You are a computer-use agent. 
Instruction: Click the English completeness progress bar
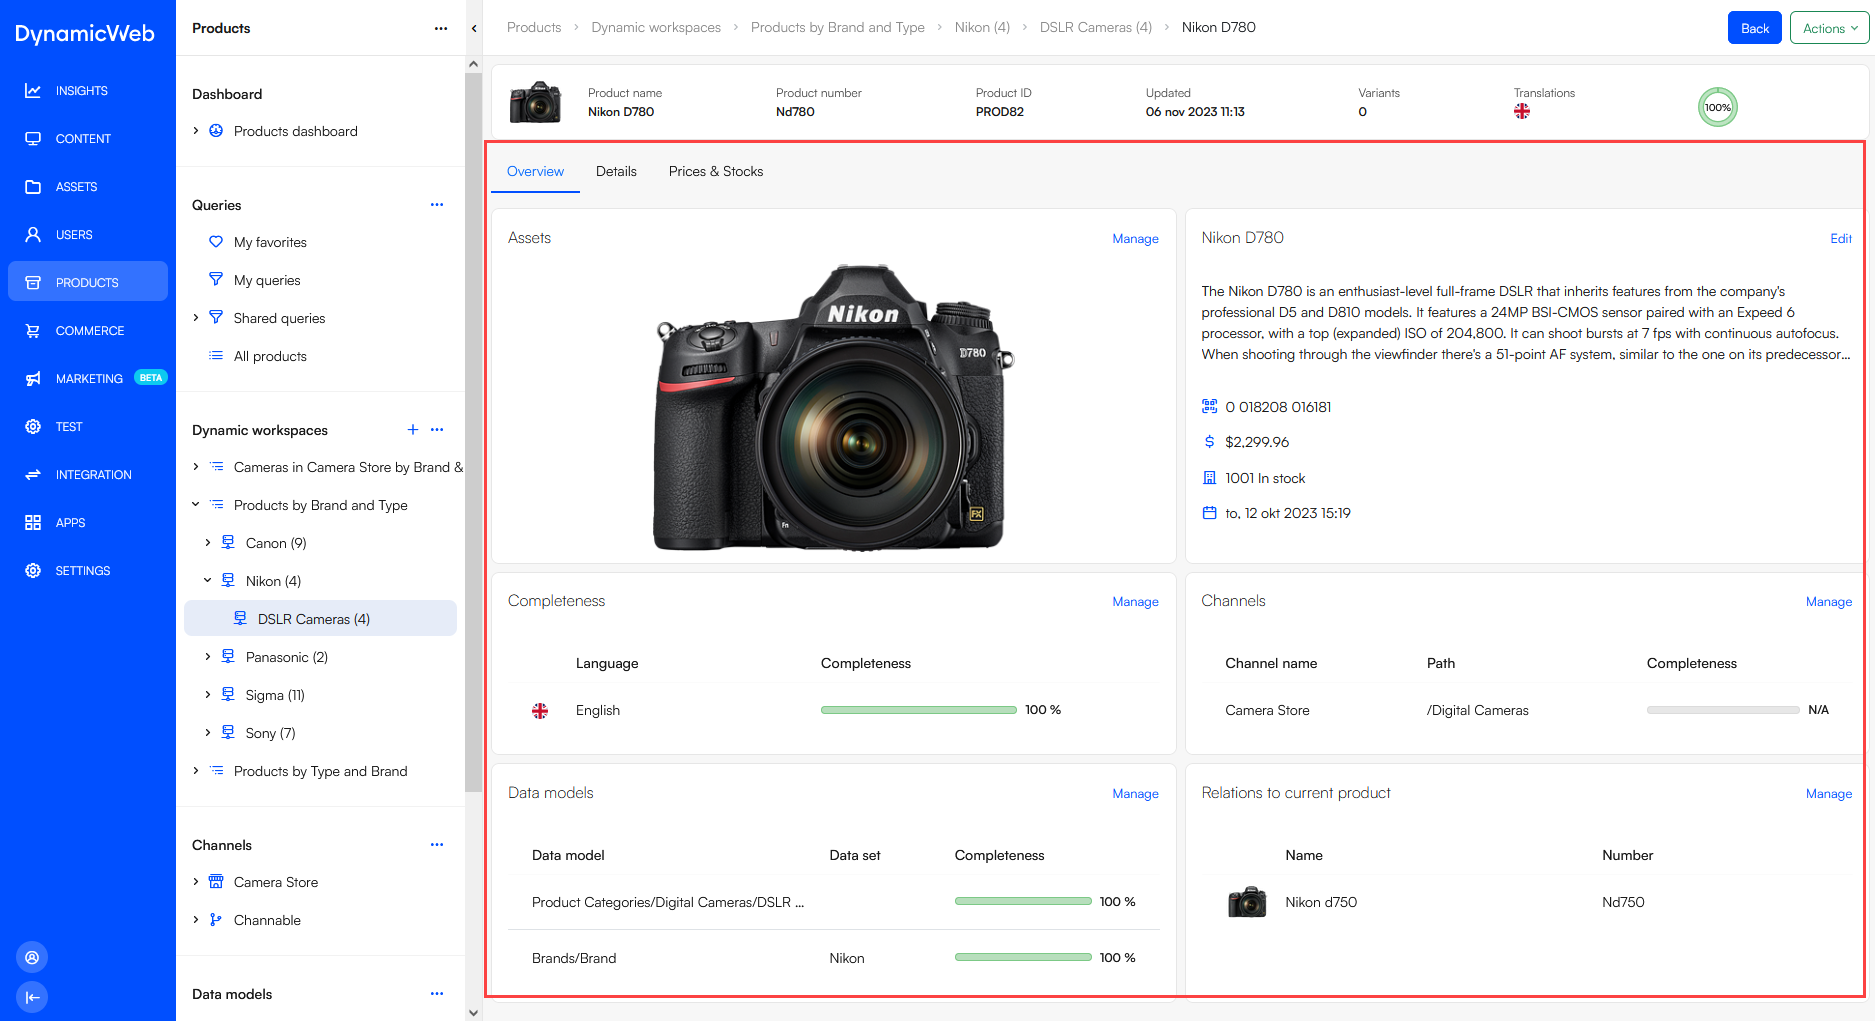pos(918,710)
